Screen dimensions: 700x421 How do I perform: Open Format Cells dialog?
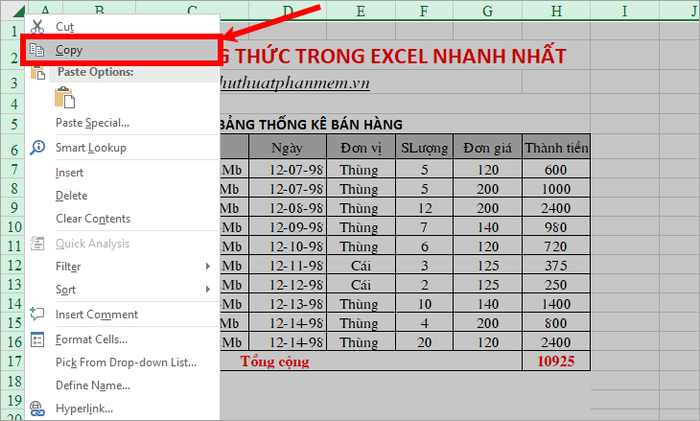[x=122, y=339]
